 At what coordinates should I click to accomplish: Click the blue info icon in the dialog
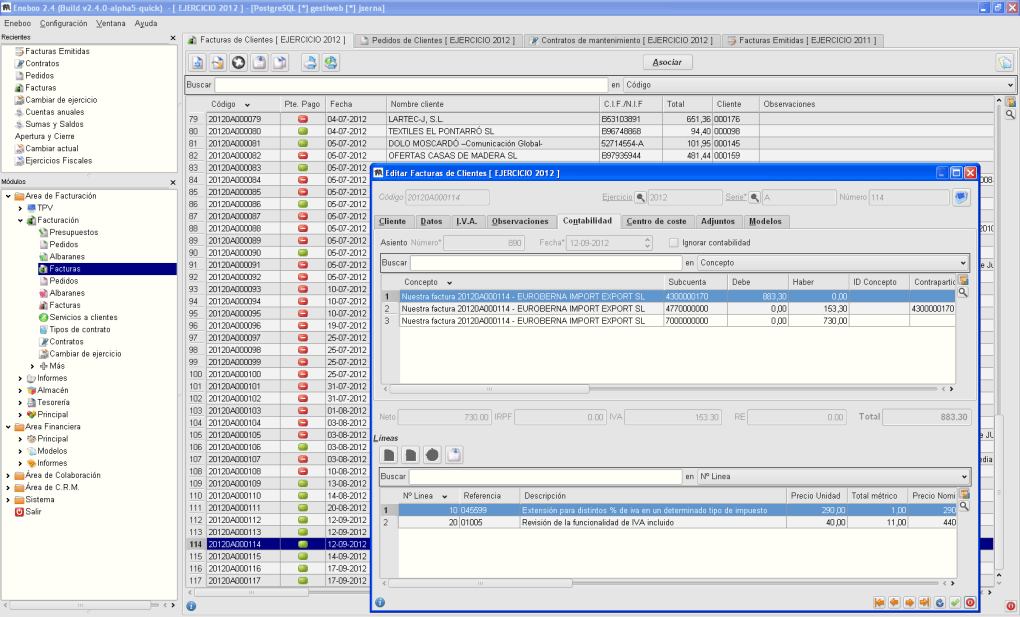[x=380, y=602]
